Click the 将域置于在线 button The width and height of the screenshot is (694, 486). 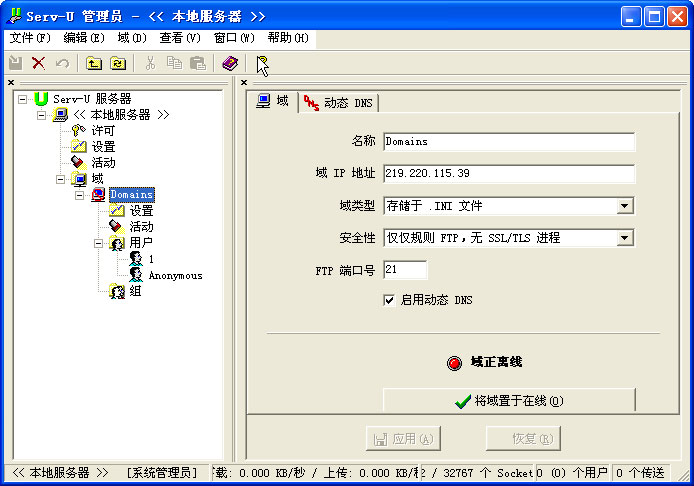click(509, 401)
